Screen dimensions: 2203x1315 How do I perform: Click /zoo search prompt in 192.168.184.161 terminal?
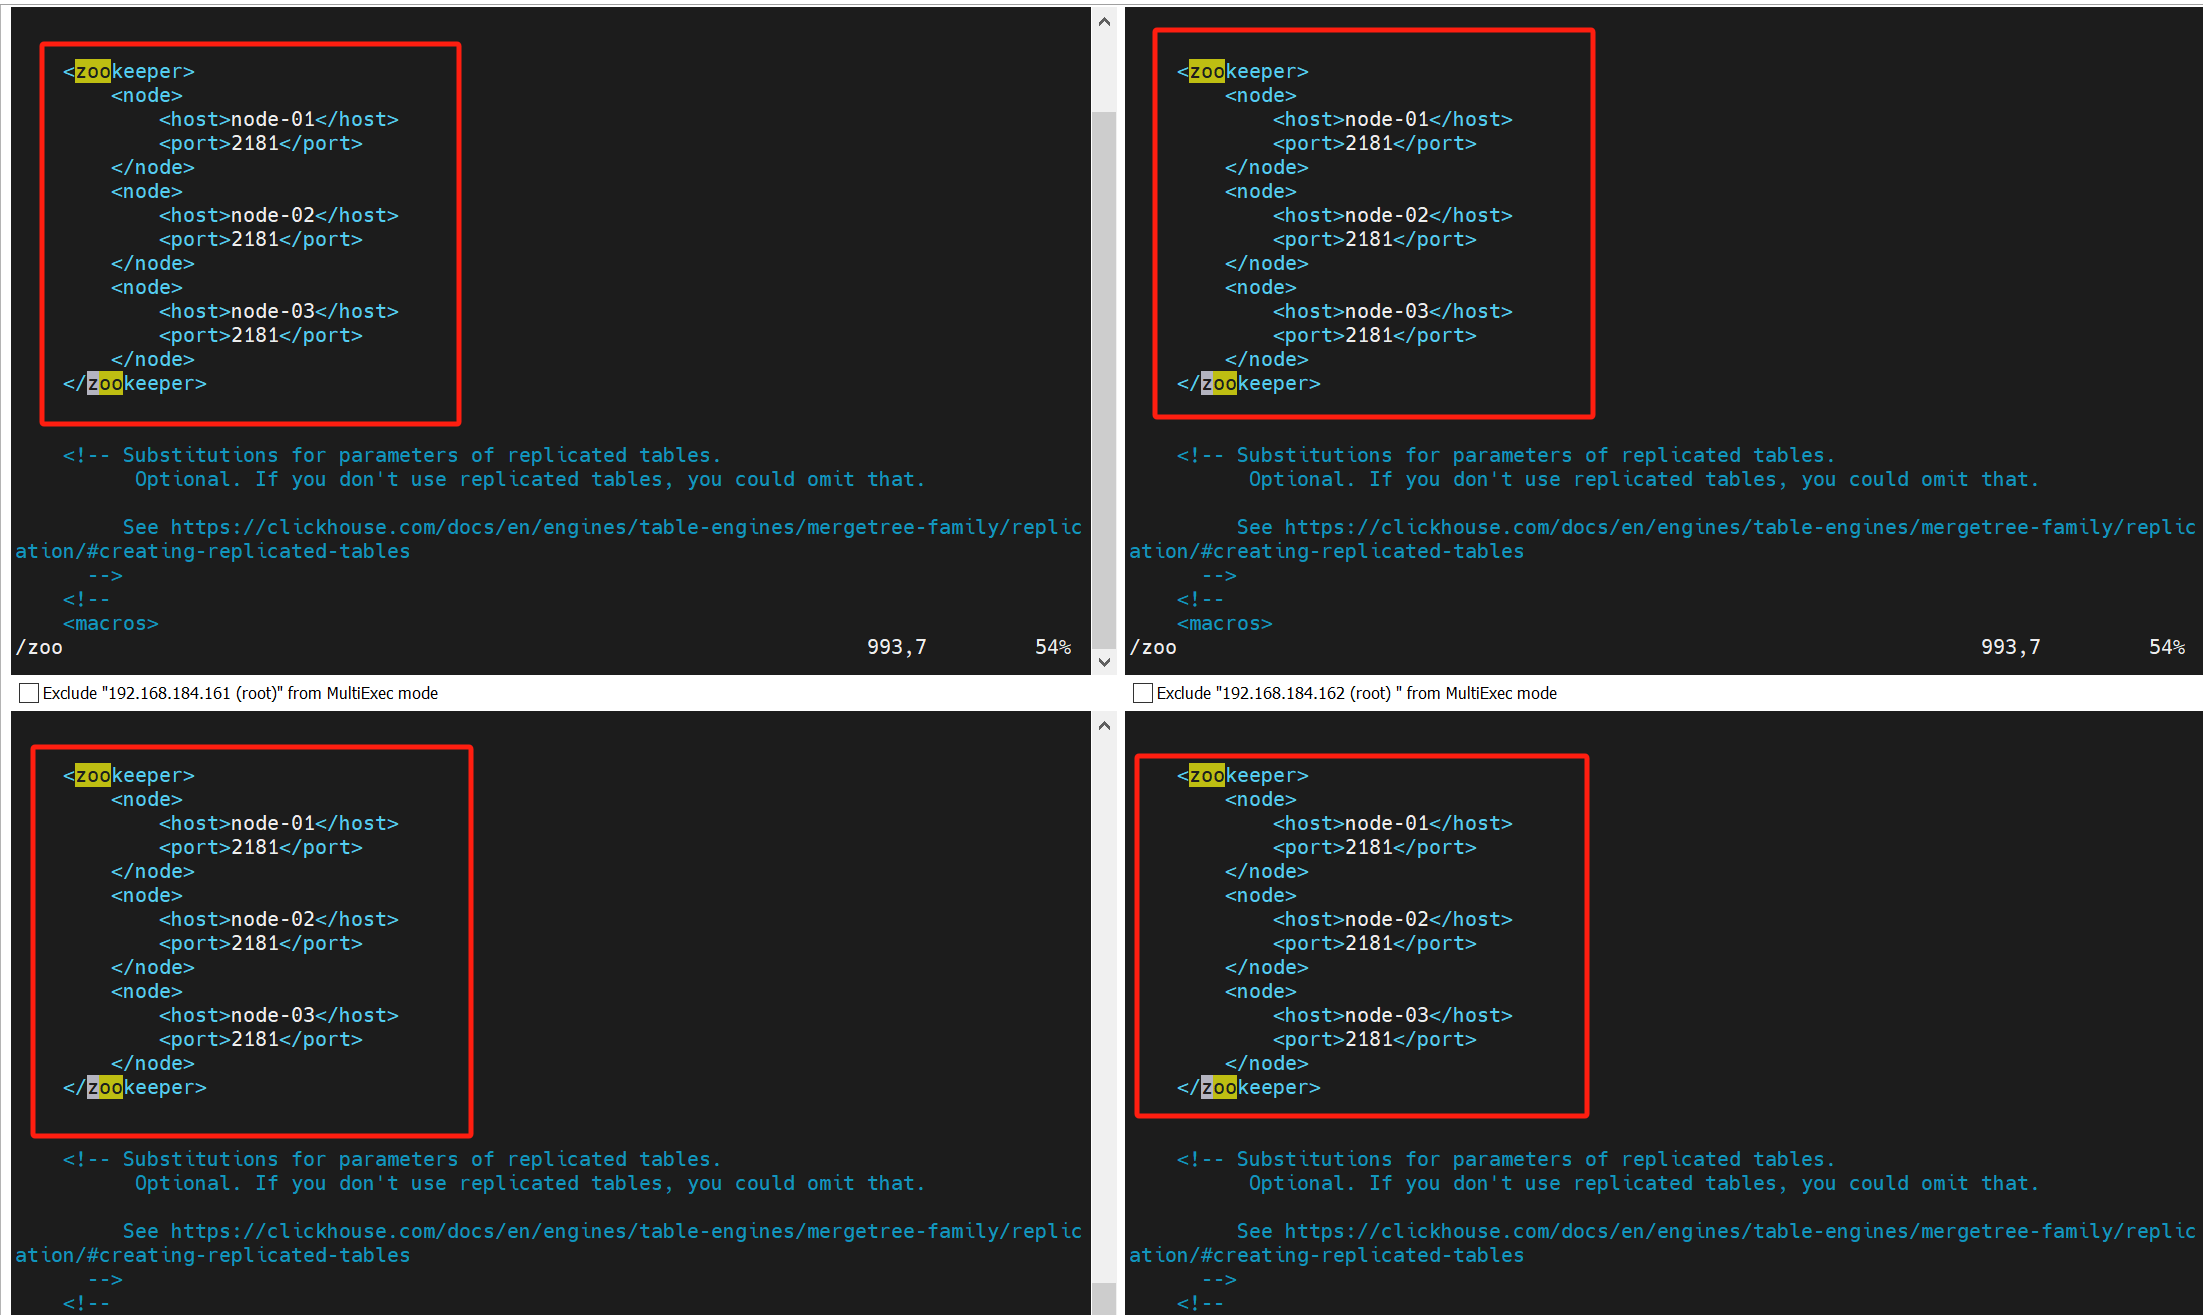(39, 647)
